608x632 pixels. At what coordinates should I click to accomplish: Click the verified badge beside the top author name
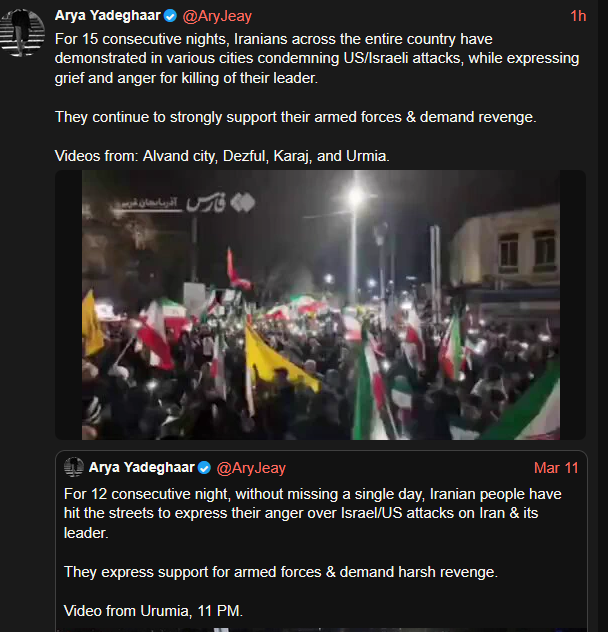tap(171, 16)
